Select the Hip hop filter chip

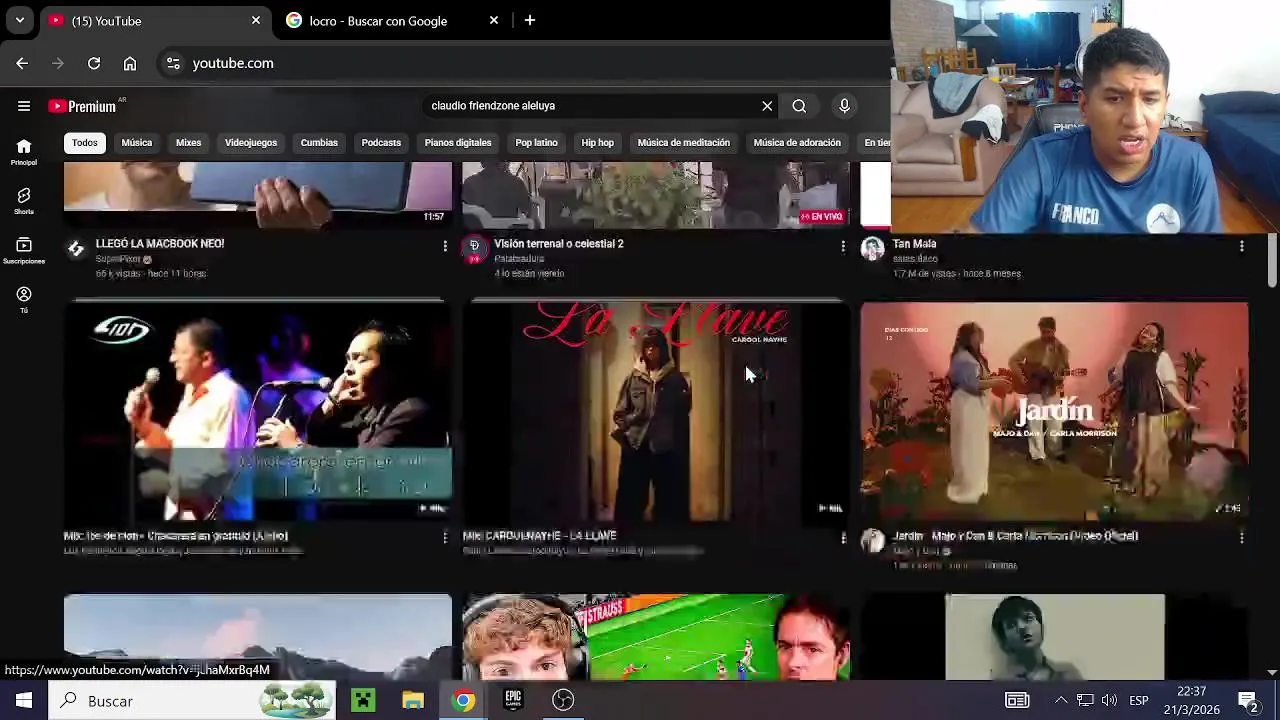598,142
